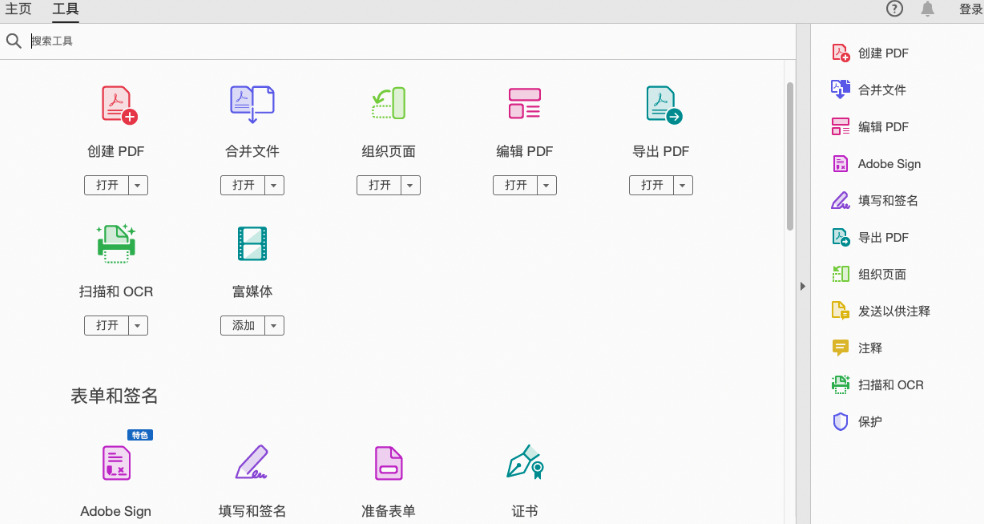
Task: Click 打开 button under 扫描和 OCR
Action: [107, 326]
